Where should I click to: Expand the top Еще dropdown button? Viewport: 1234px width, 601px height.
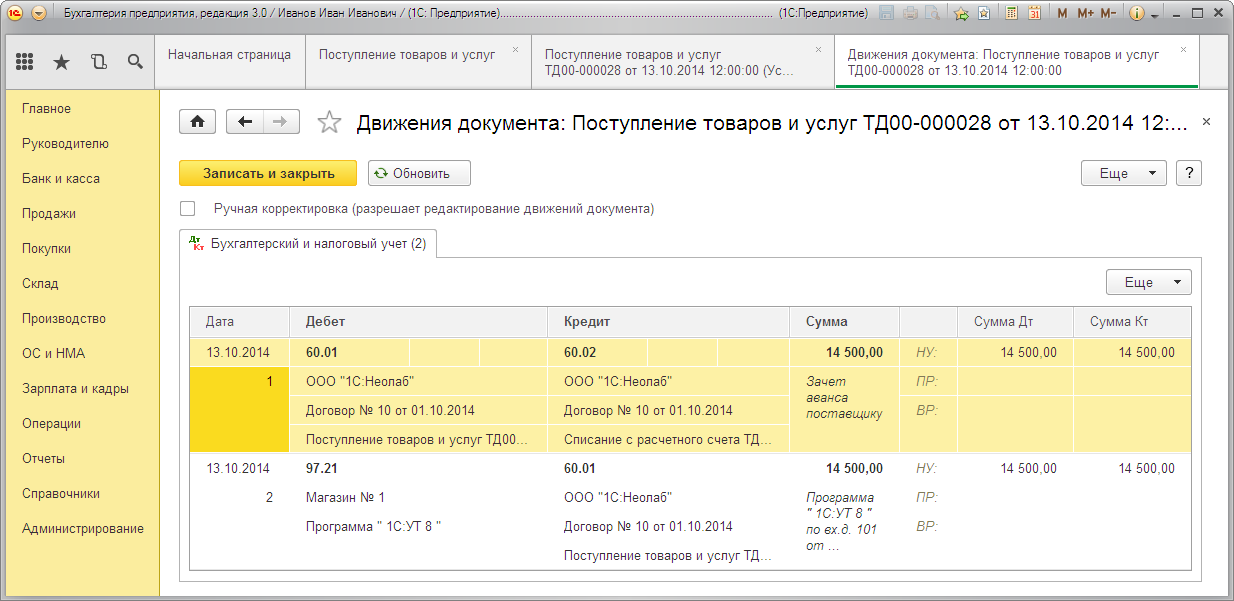pyautogui.click(x=1124, y=173)
